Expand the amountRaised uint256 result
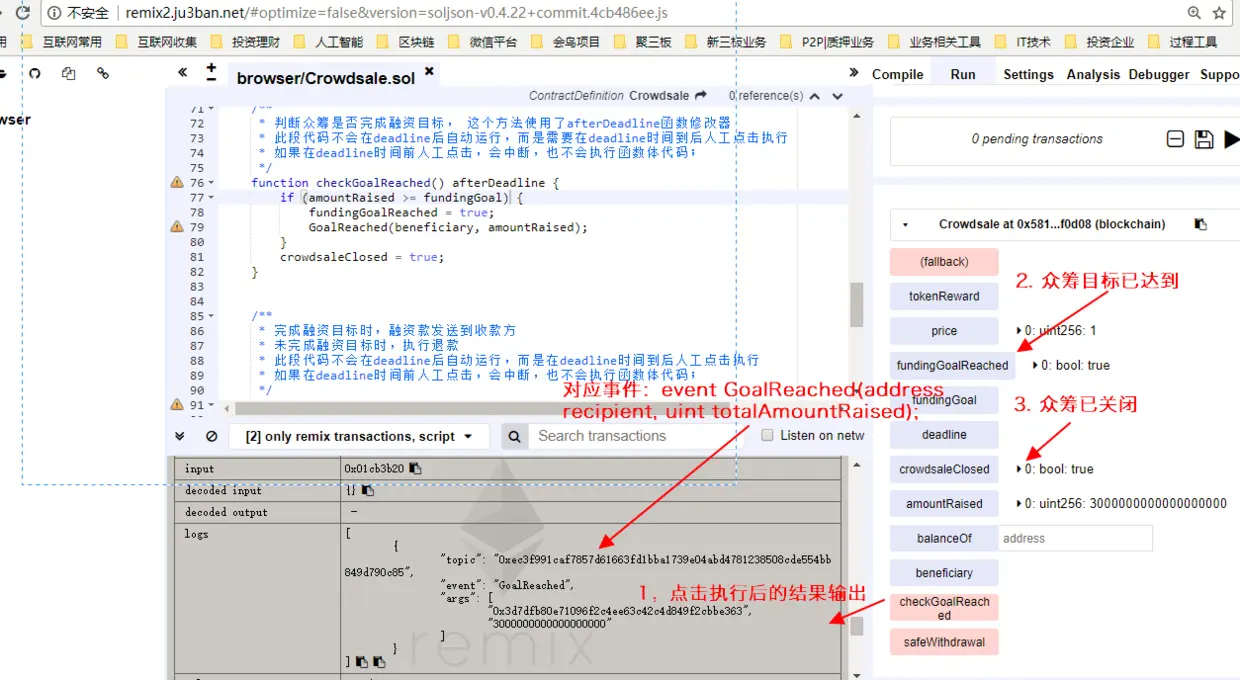This screenshot has height=680, width=1240. click(x=1018, y=504)
